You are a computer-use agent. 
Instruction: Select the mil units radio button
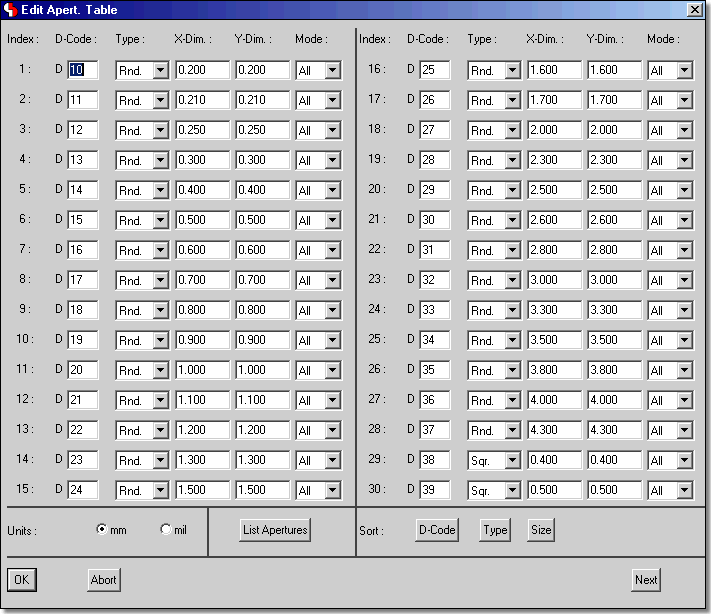point(166,530)
